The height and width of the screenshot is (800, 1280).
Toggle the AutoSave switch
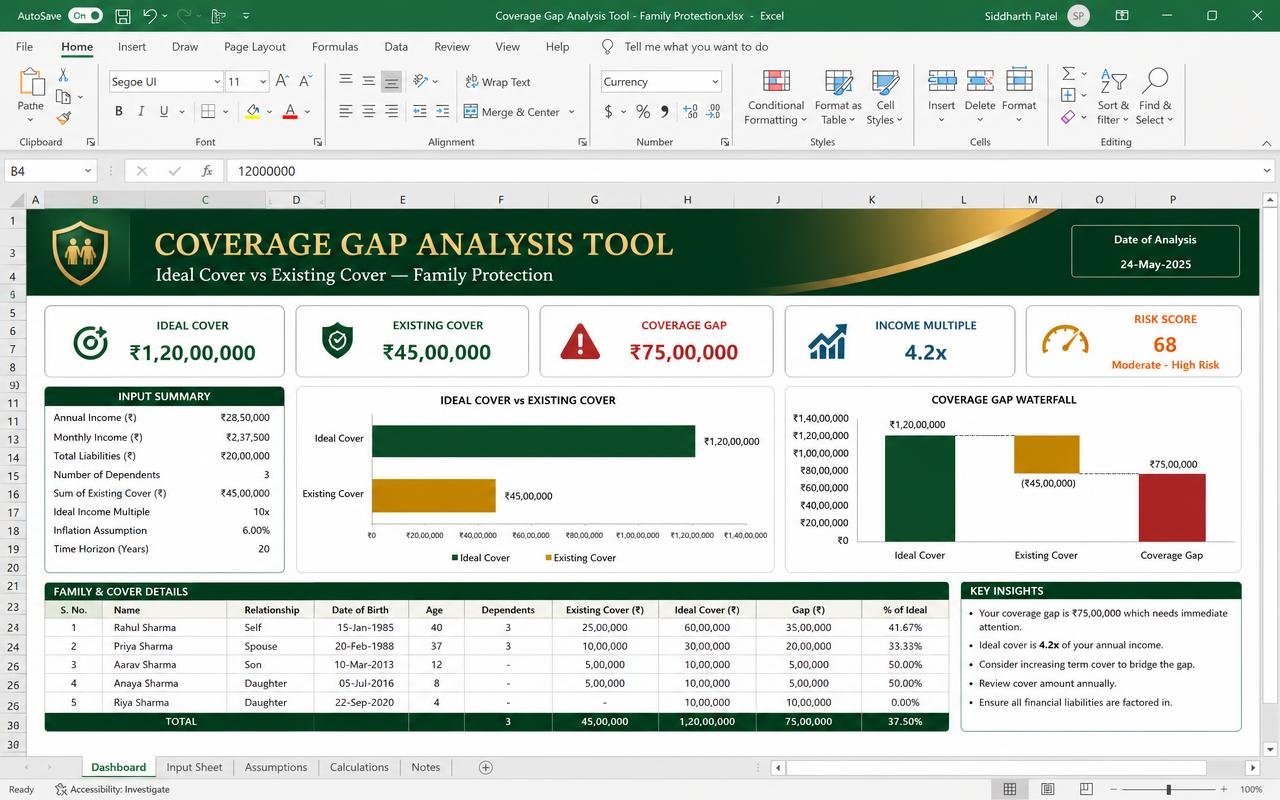click(x=84, y=16)
